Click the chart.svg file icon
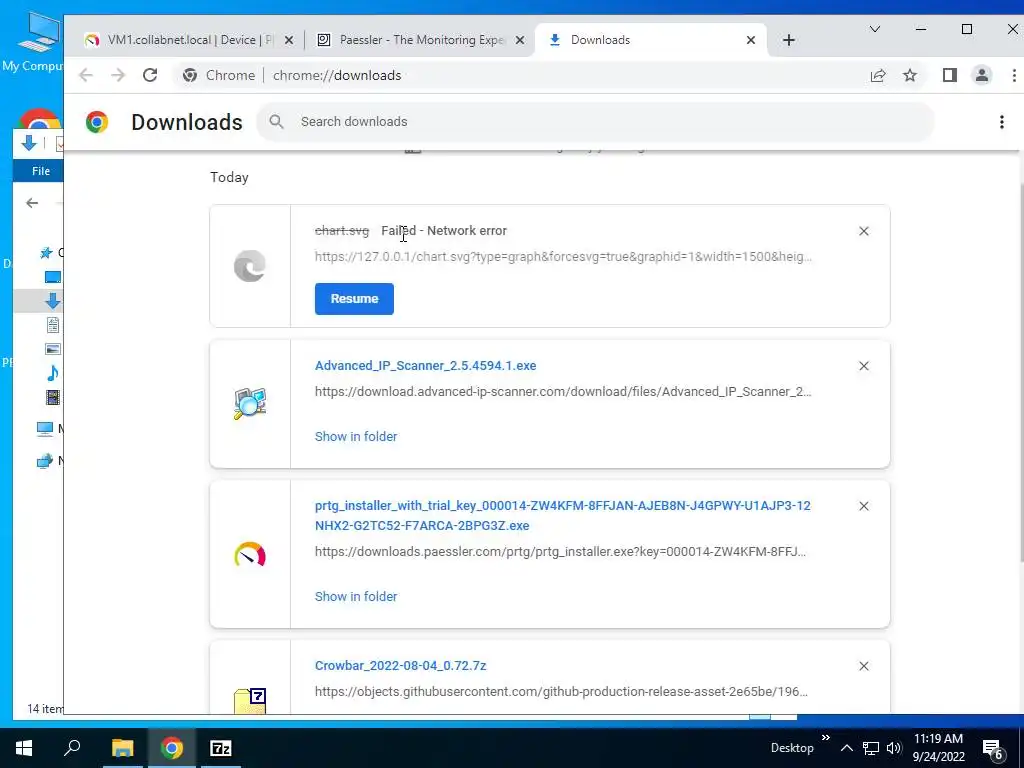This screenshot has height=768, width=1024. [x=249, y=266]
